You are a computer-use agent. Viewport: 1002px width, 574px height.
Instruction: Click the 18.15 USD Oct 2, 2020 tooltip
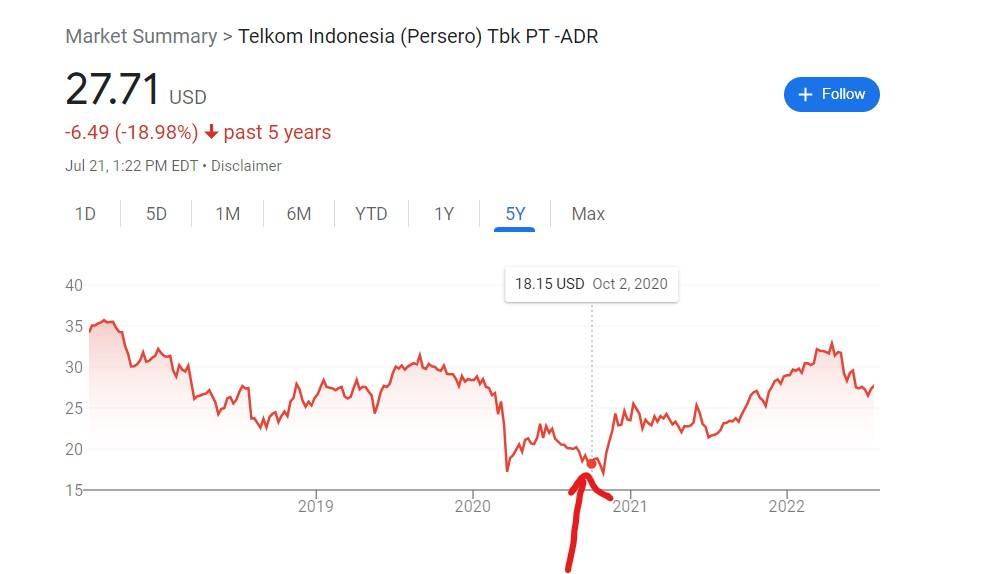[x=591, y=284]
